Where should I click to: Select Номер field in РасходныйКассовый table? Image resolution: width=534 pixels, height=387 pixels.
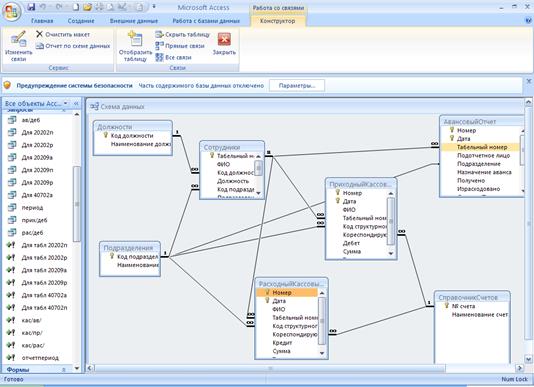click(x=287, y=292)
